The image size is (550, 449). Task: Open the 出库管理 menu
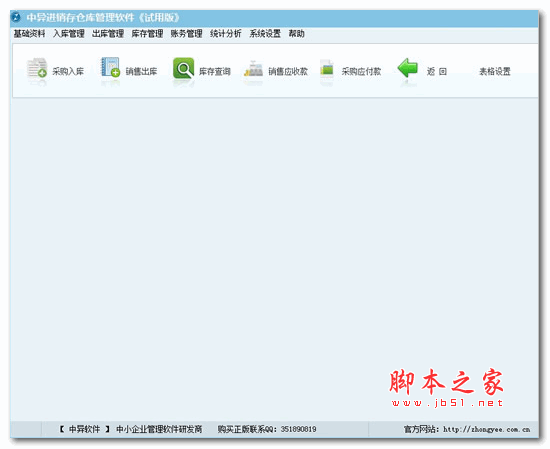coord(108,34)
